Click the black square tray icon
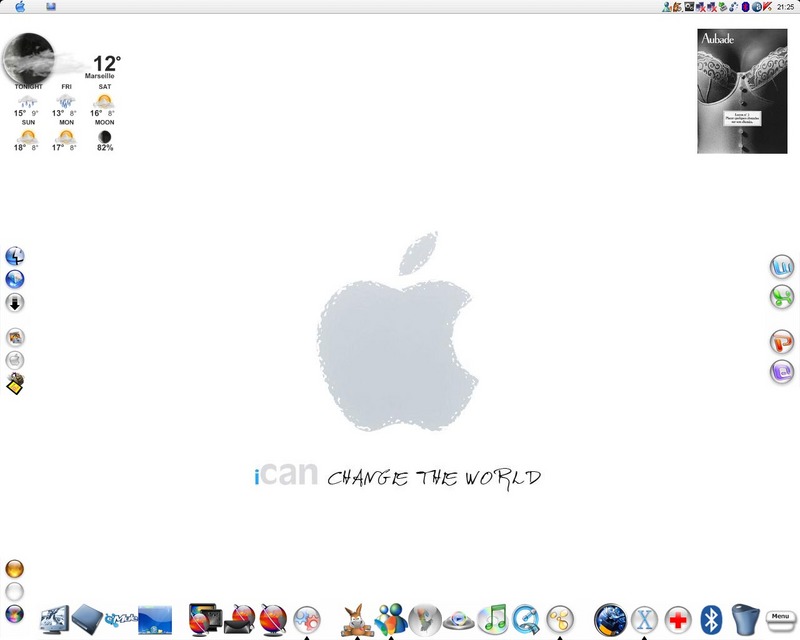Image resolution: width=800 pixels, height=640 pixels. [689, 7]
